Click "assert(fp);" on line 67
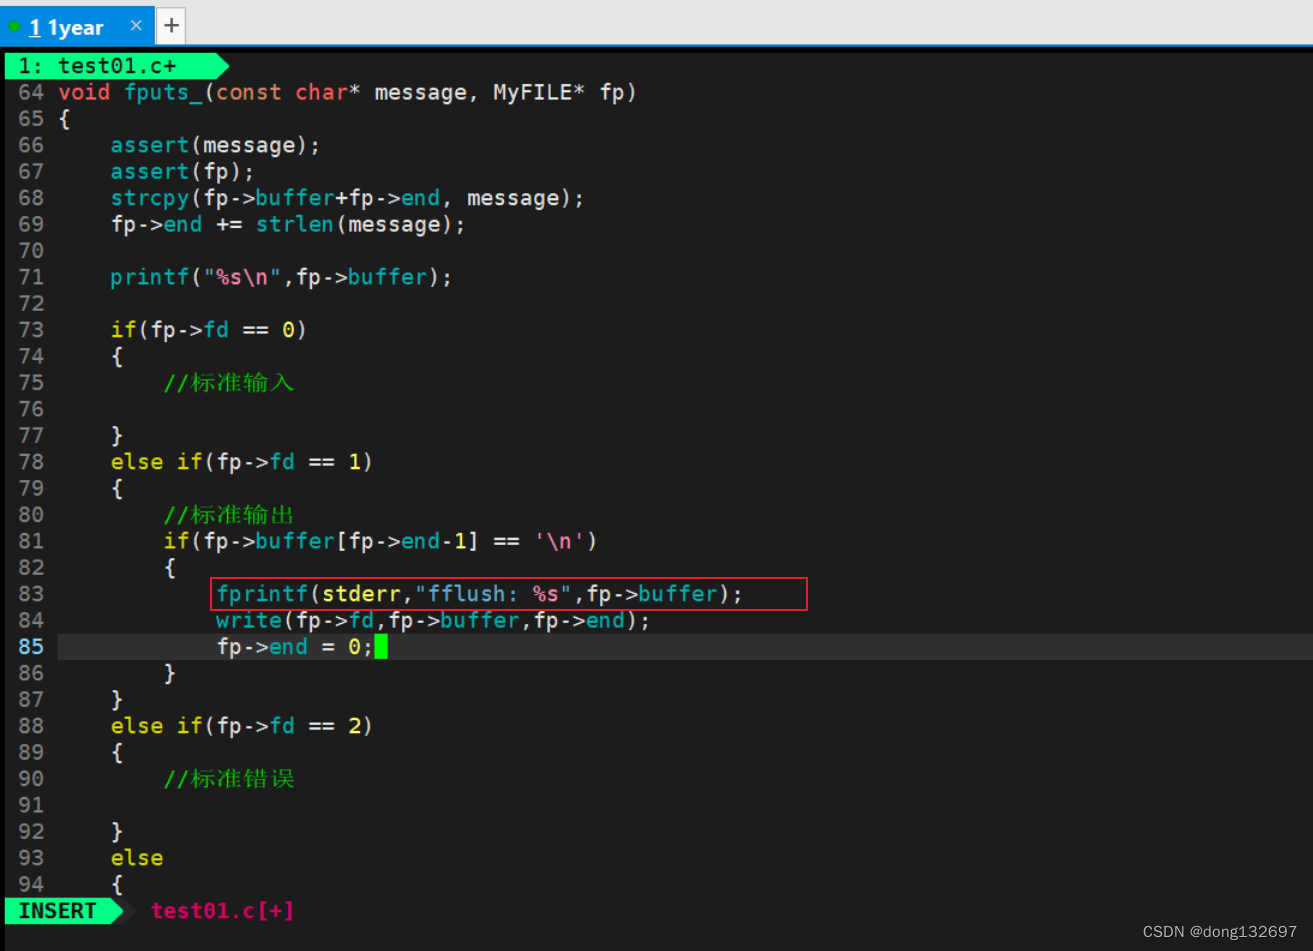This screenshot has height=951, width=1313. 182,171
